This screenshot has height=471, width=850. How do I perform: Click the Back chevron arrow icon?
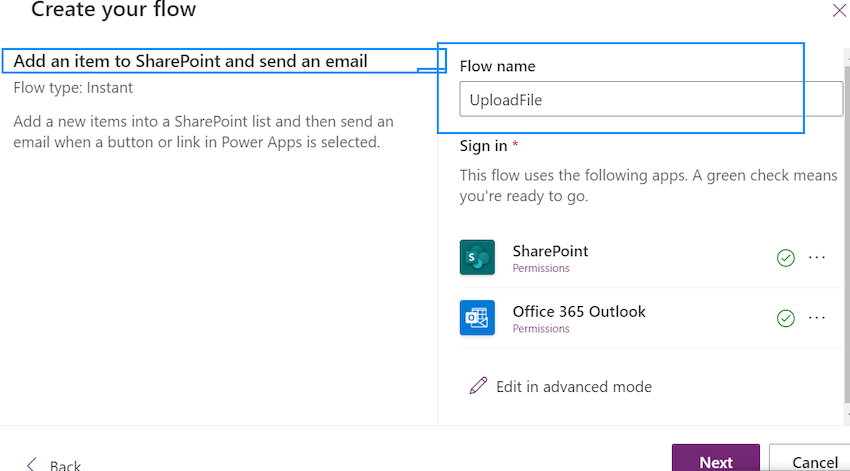pyautogui.click(x=31, y=464)
